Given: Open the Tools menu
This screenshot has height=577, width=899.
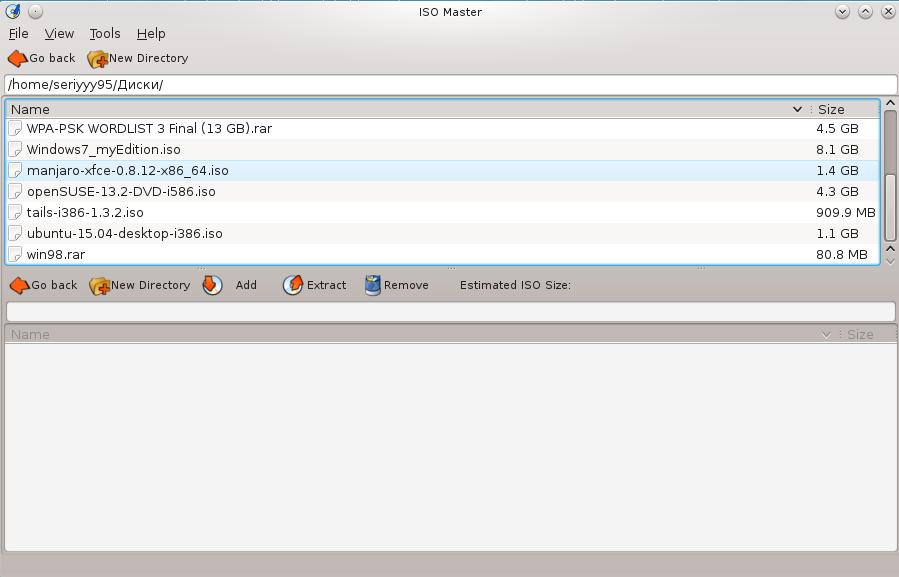Looking at the screenshot, I should (x=105, y=34).
